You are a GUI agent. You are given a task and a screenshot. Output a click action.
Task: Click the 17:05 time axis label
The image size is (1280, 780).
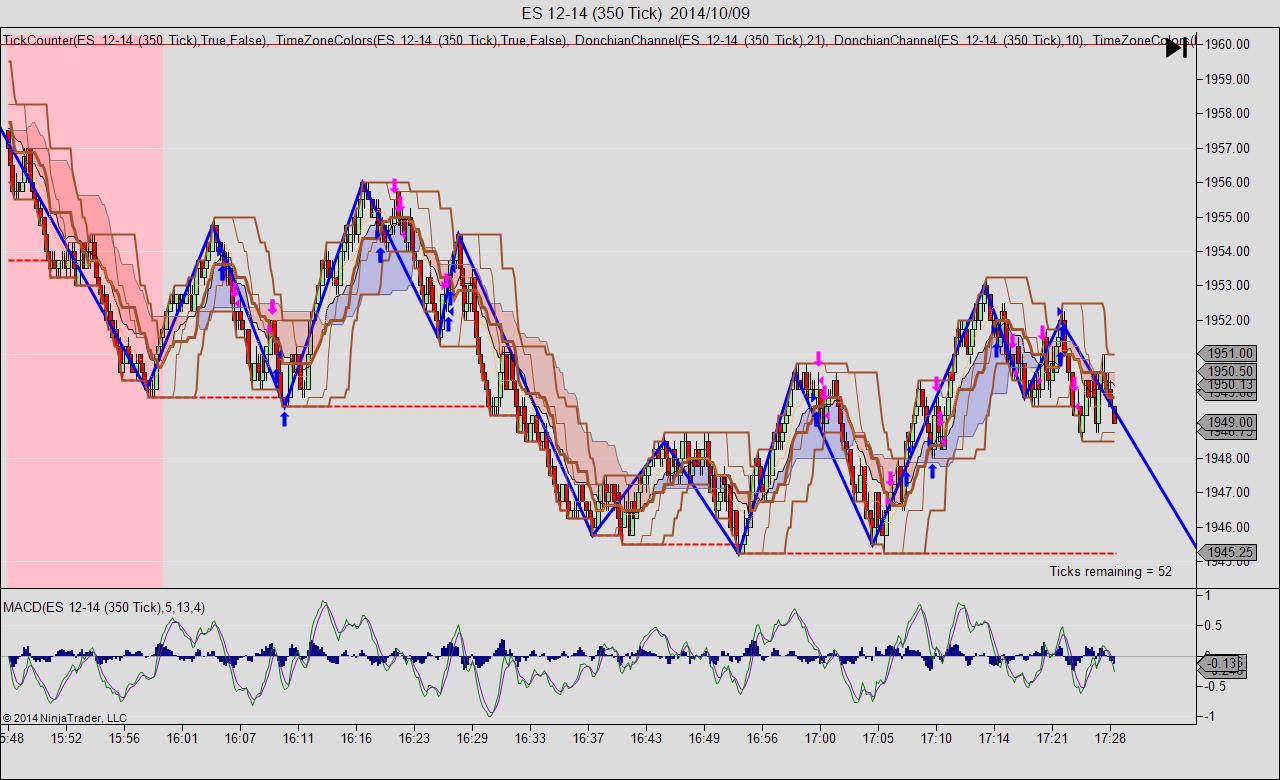878,738
